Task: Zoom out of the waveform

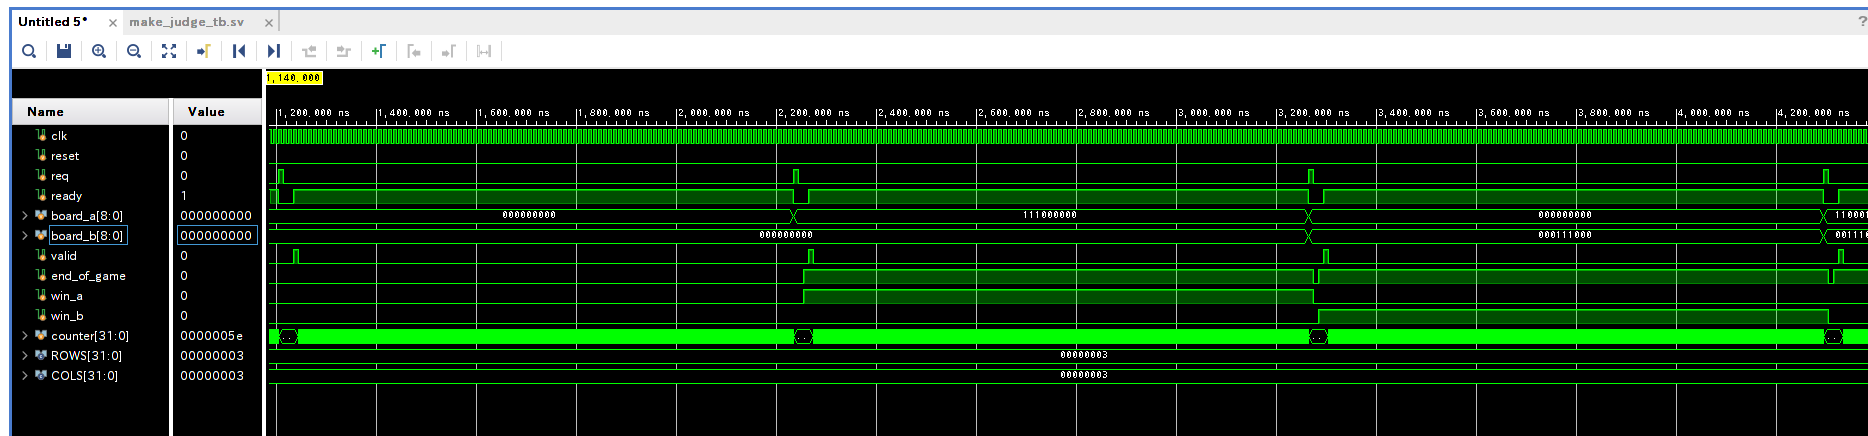Action: 134,51
